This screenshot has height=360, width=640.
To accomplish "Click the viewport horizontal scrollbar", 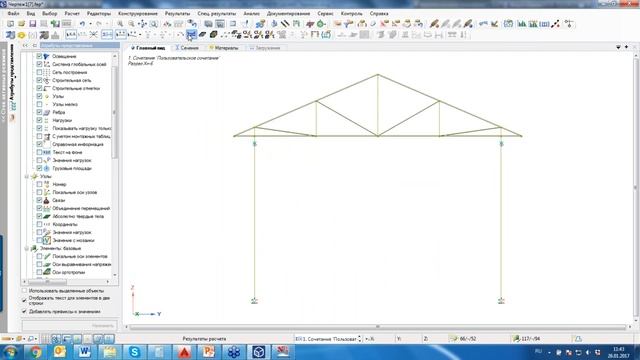I will 378,327.
